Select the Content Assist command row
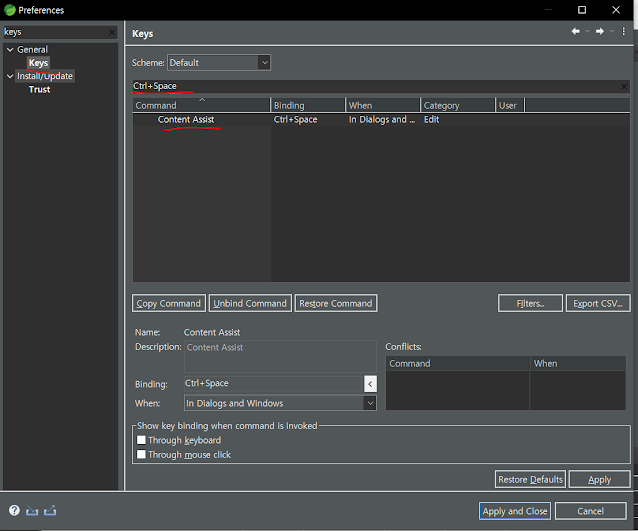The width and height of the screenshot is (638, 531). [381, 120]
